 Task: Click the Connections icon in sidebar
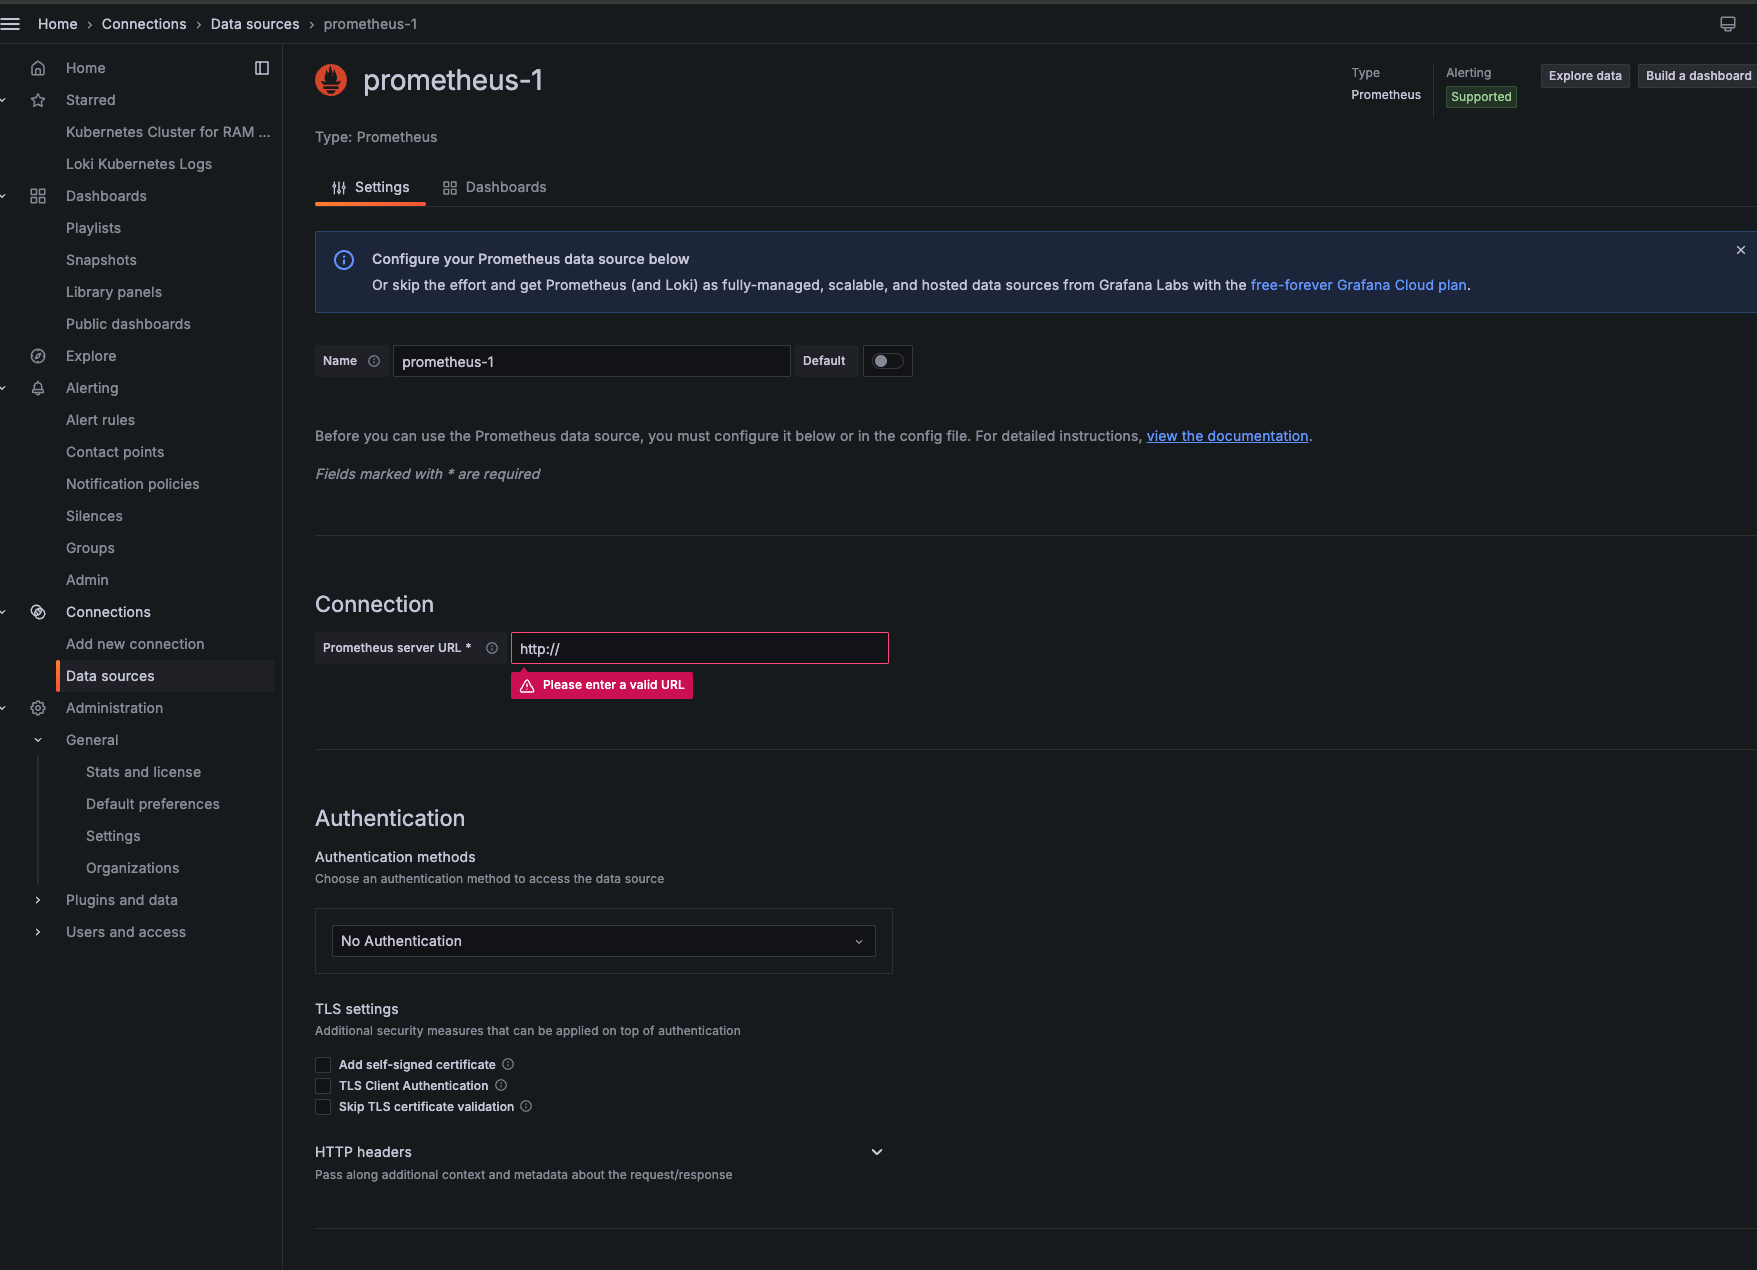[38, 612]
